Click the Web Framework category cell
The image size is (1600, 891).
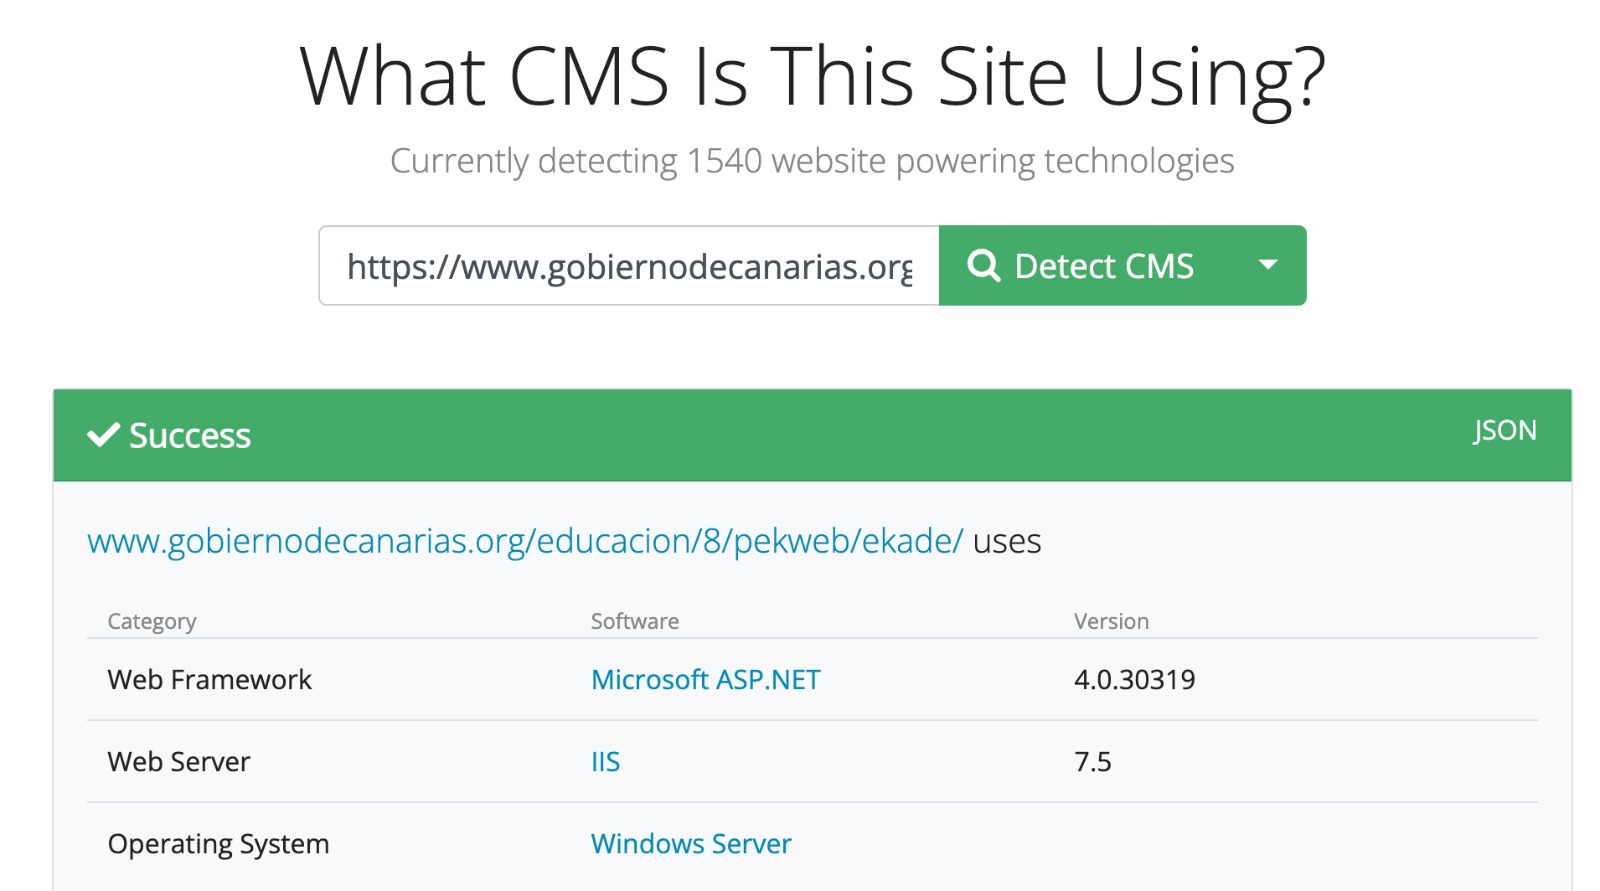[x=210, y=680]
